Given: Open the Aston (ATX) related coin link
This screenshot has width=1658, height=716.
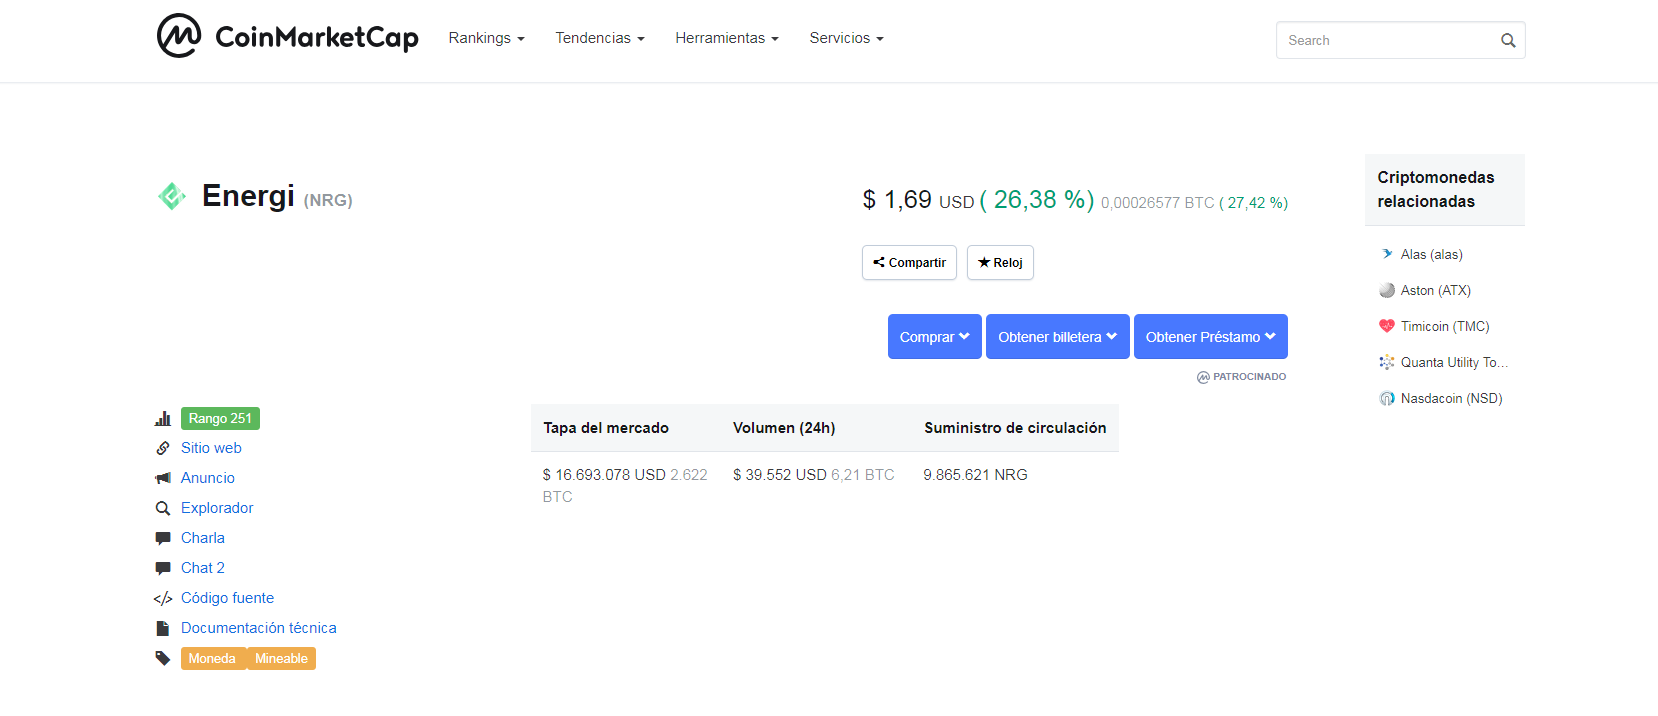Looking at the screenshot, I should click(1436, 291).
